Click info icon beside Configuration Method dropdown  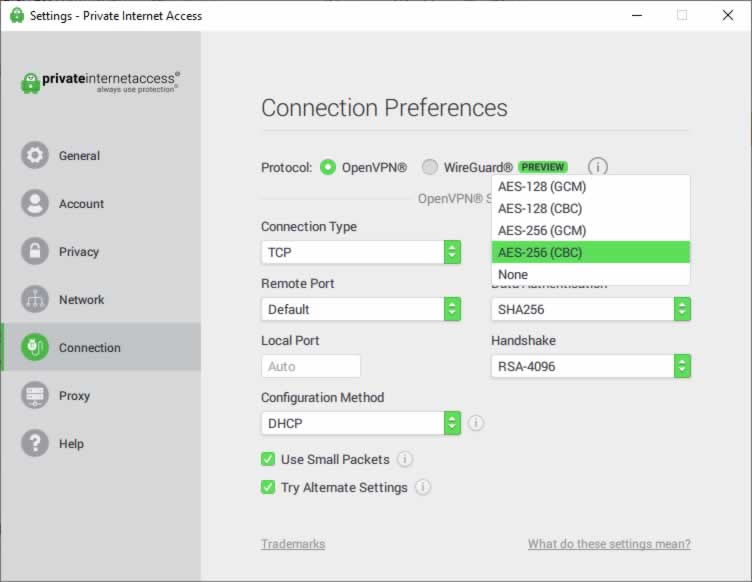tap(475, 423)
